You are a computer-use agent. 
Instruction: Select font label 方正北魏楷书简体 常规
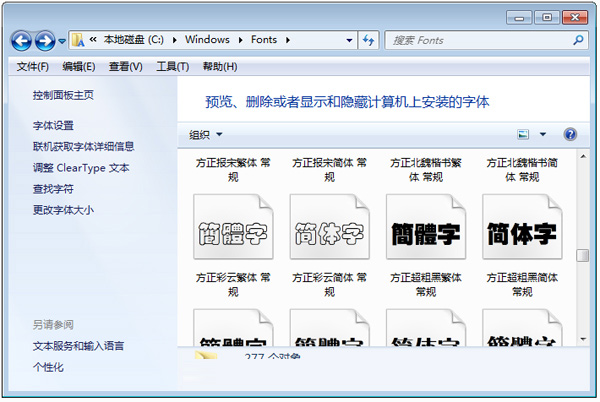pos(522,170)
